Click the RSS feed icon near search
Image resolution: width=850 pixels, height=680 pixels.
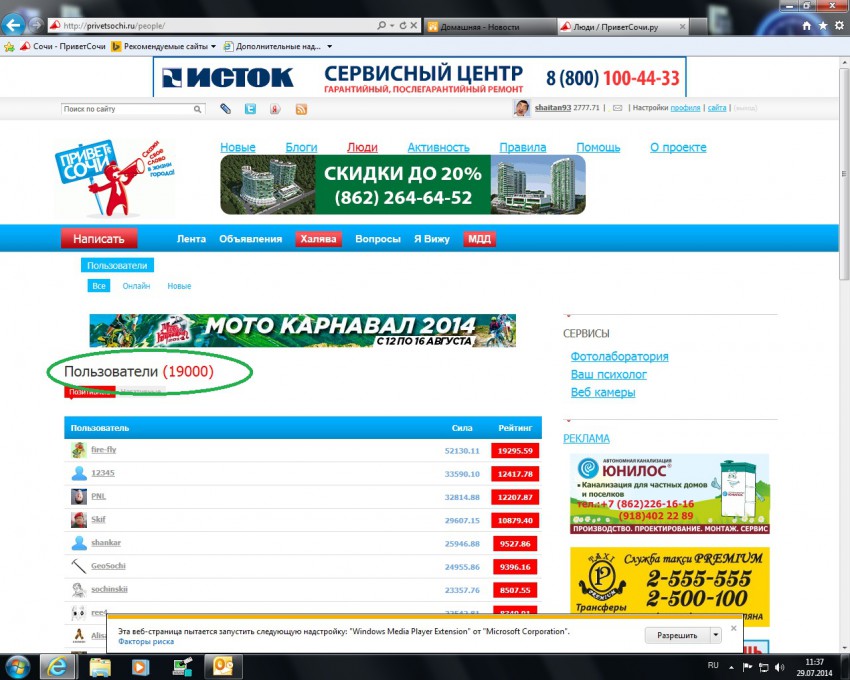[300, 109]
